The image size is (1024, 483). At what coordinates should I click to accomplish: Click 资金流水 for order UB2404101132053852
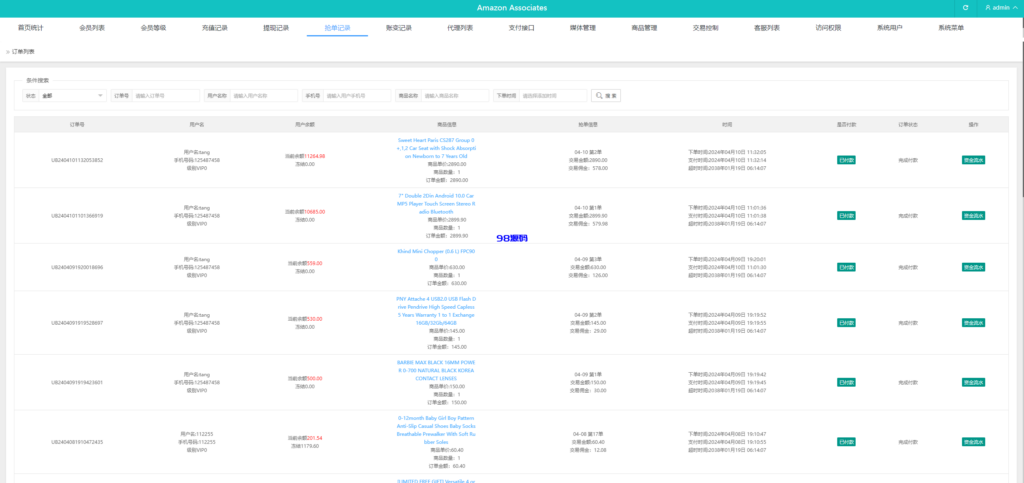click(973, 160)
